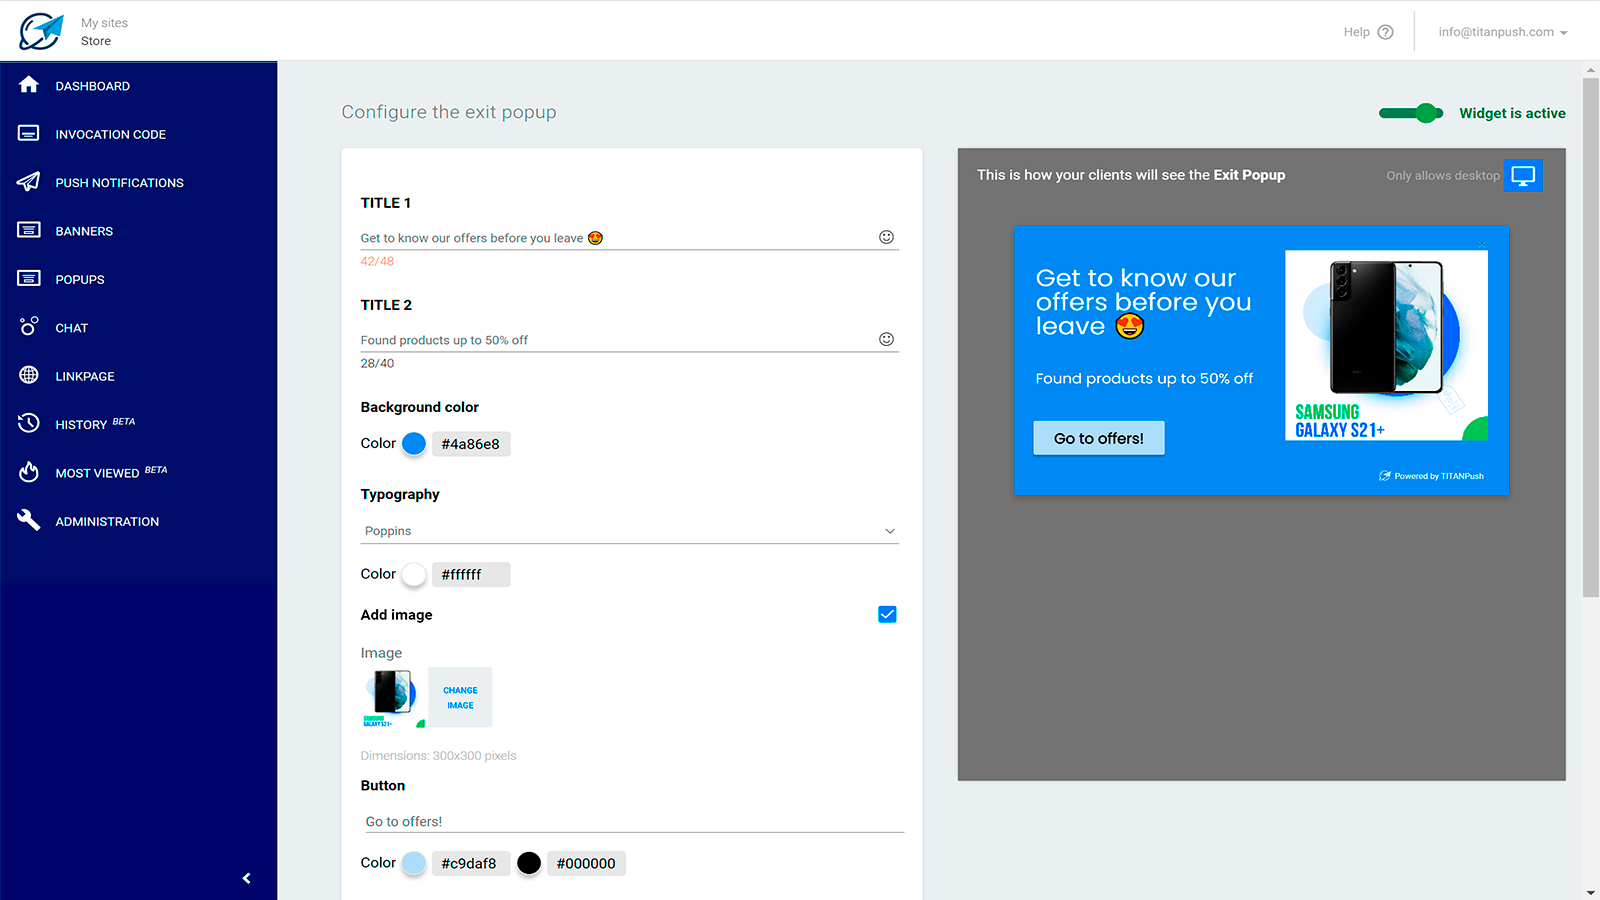Click the scrollbar up arrow

(x=1591, y=70)
